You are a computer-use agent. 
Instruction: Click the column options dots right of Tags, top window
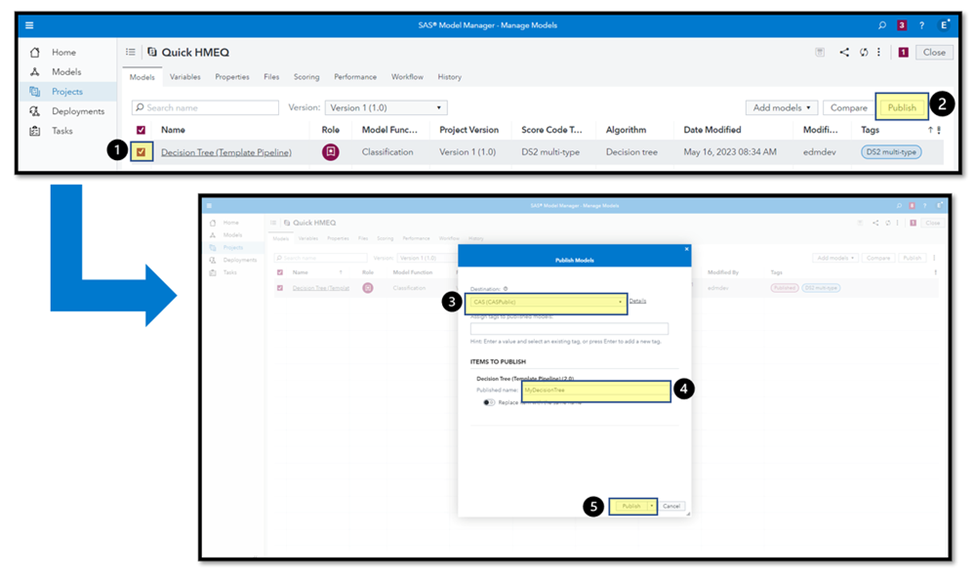point(939,130)
